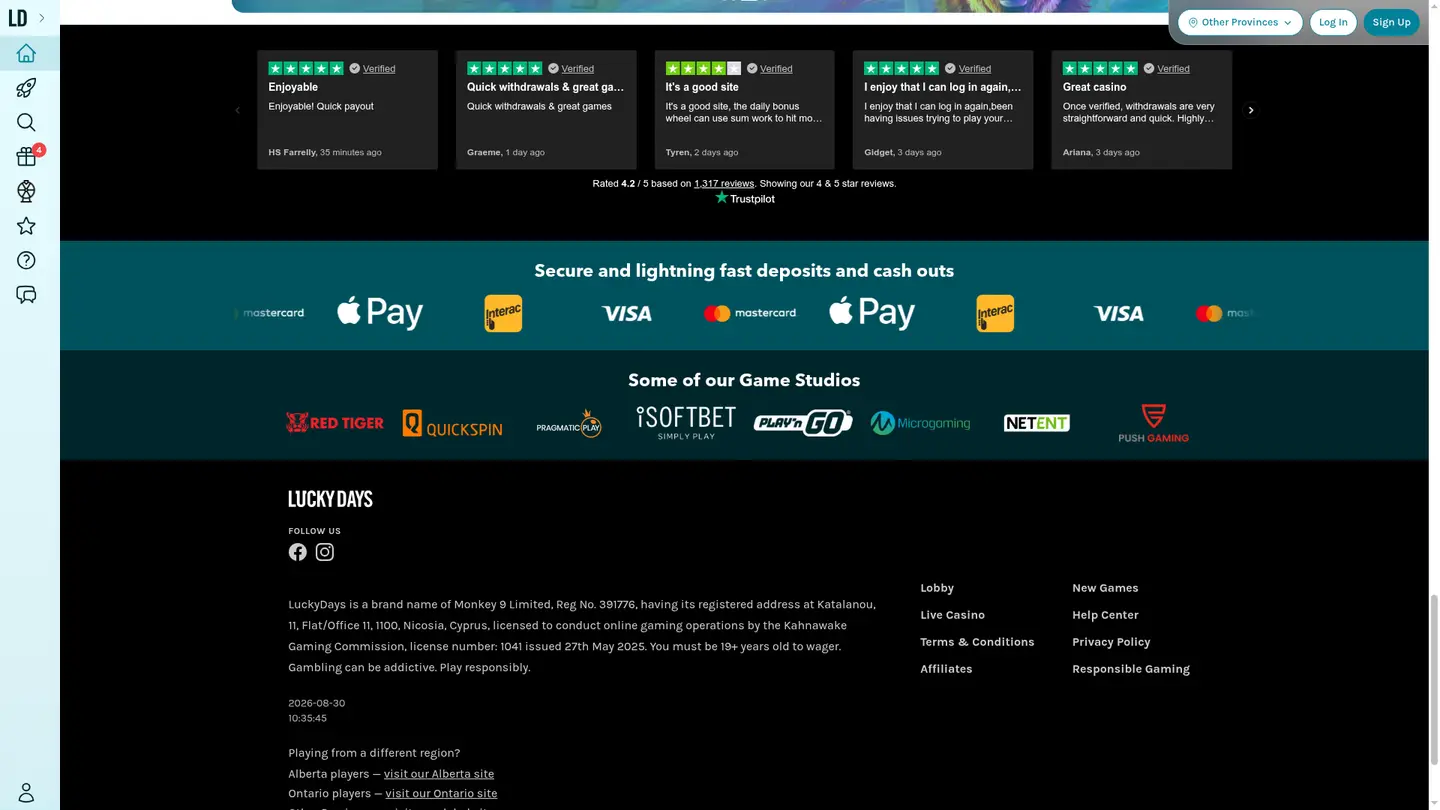This screenshot has height=810, width=1440.
Task: Open the Verified link on Enjoyable review
Action: (379, 69)
